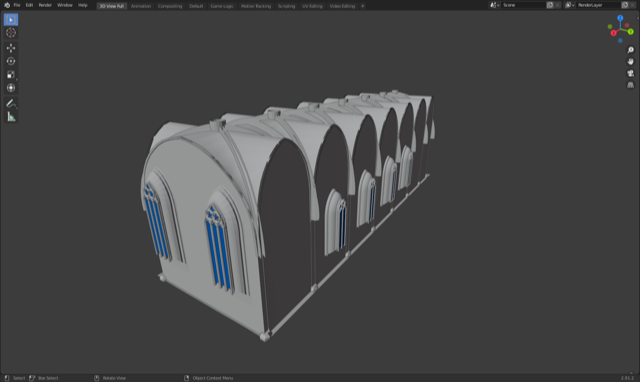Screen dimensions: 640x382
Task: Click the Rotate View hint in status bar
Action: tap(114, 378)
